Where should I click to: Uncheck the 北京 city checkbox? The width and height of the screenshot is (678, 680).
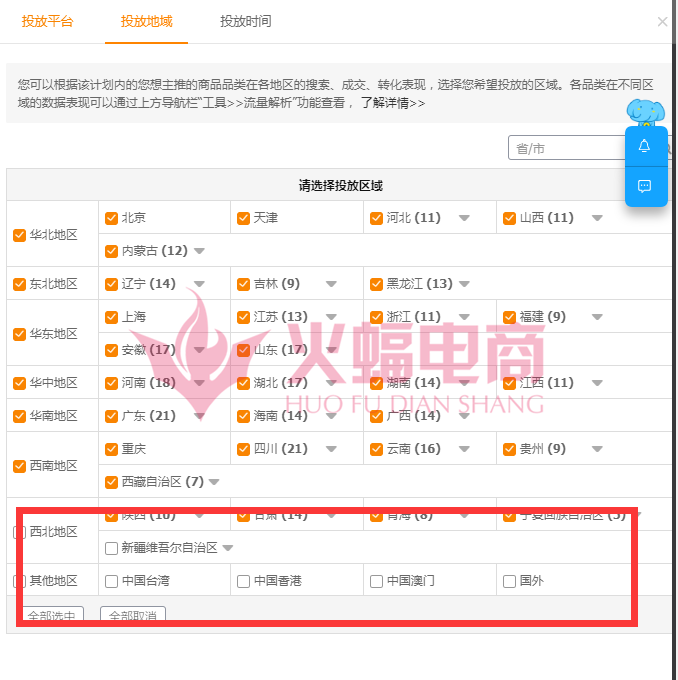[112, 218]
